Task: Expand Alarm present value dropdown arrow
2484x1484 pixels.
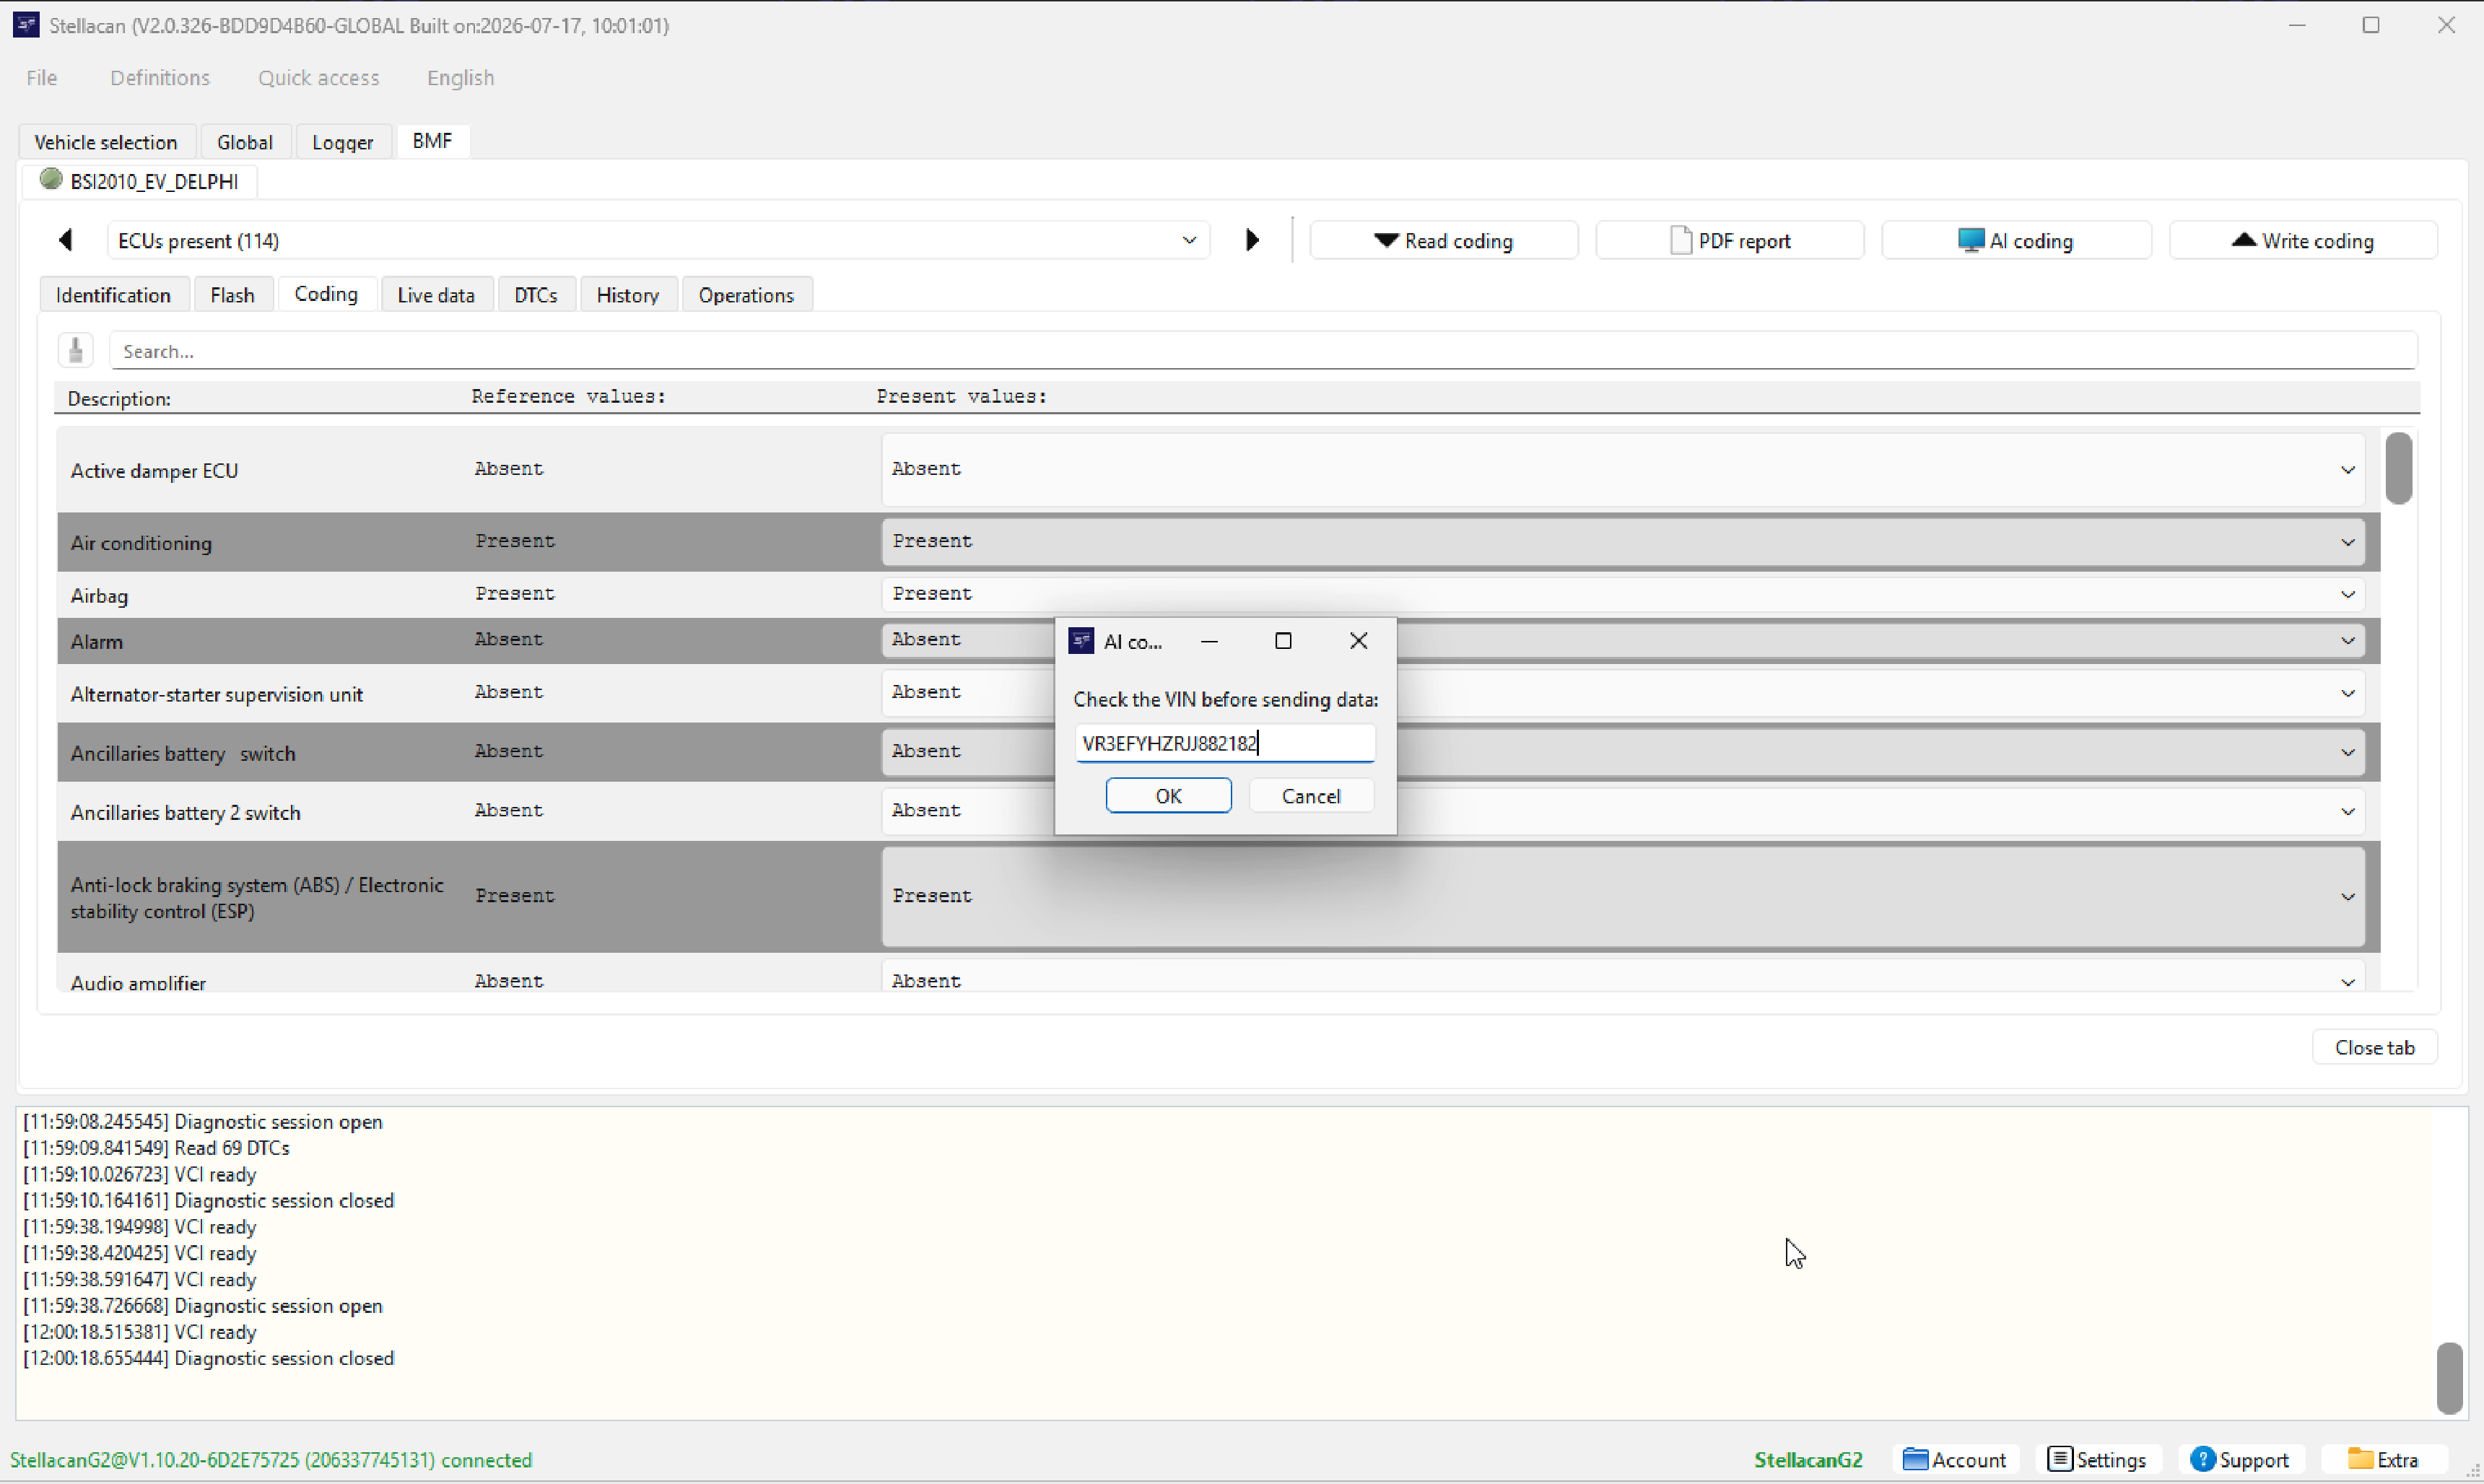Action: [x=2347, y=640]
